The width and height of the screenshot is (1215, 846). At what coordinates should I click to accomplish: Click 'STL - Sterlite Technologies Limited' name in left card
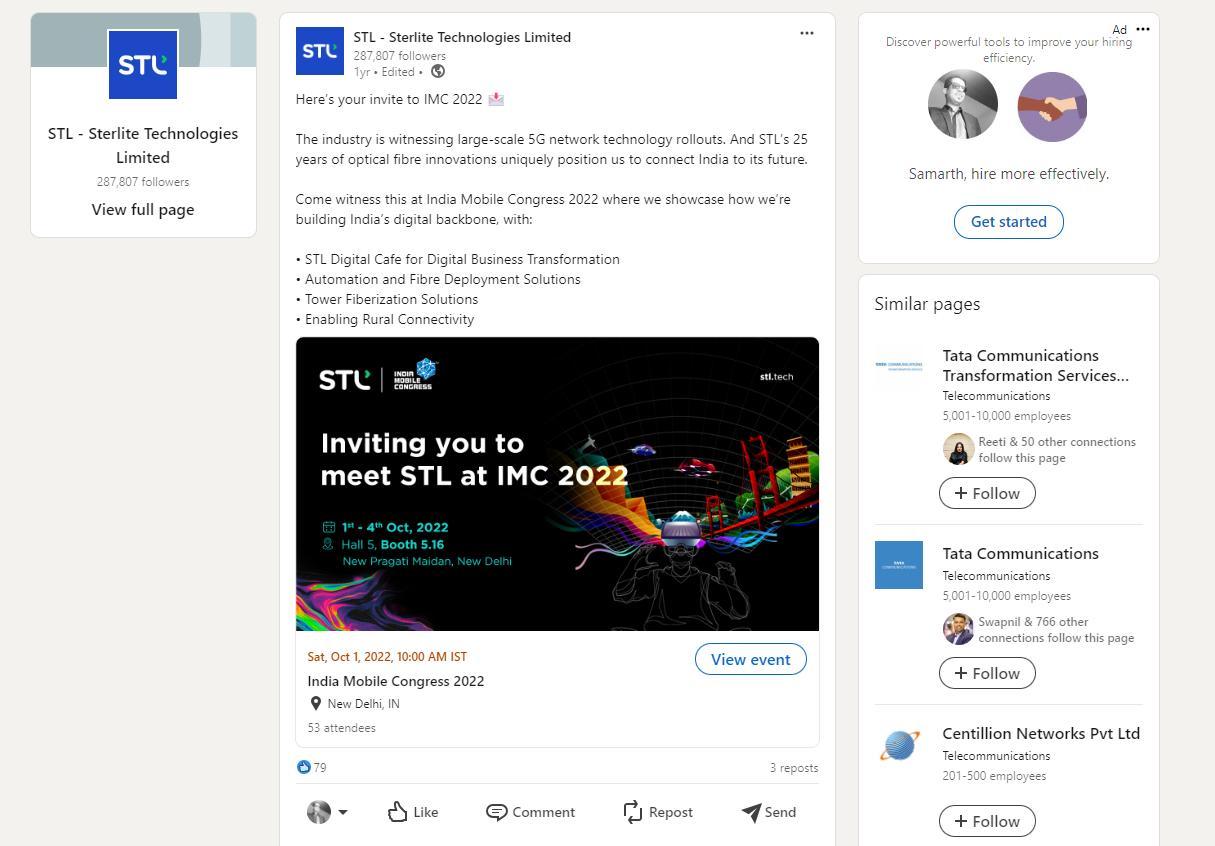point(143,145)
